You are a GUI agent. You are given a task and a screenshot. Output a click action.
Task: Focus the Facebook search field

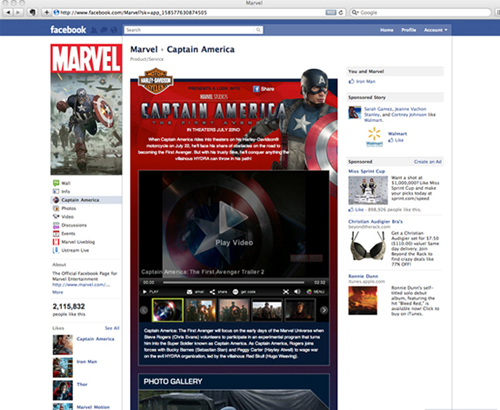point(189,30)
